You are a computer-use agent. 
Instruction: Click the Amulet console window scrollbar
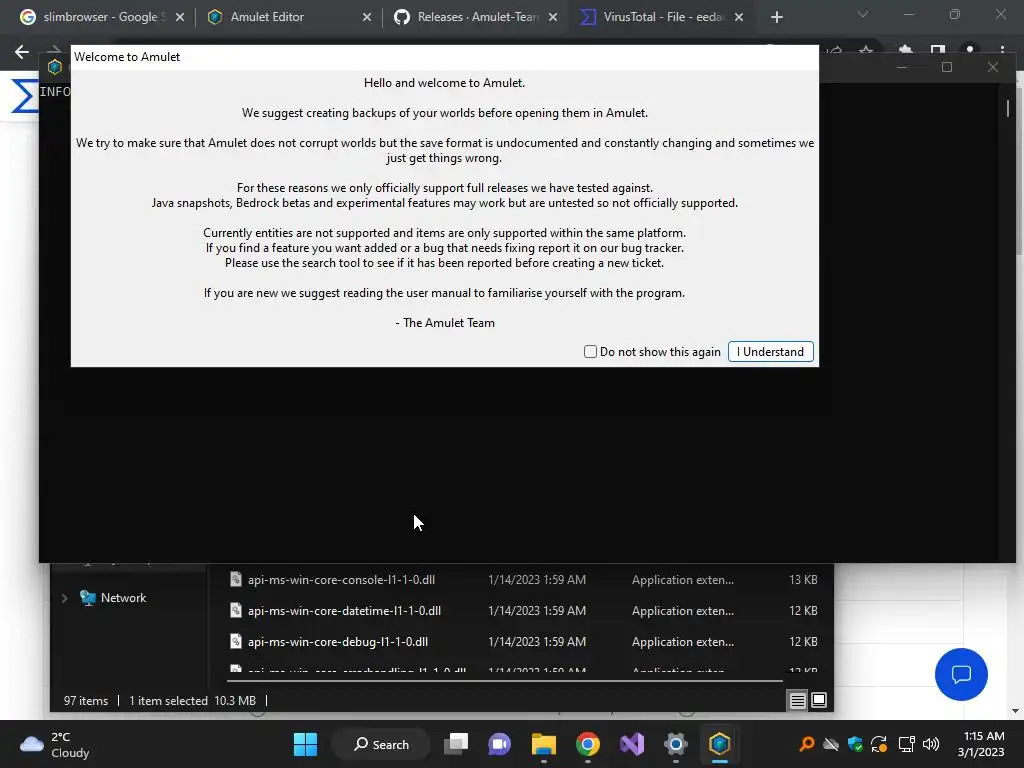coord(1008,108)
